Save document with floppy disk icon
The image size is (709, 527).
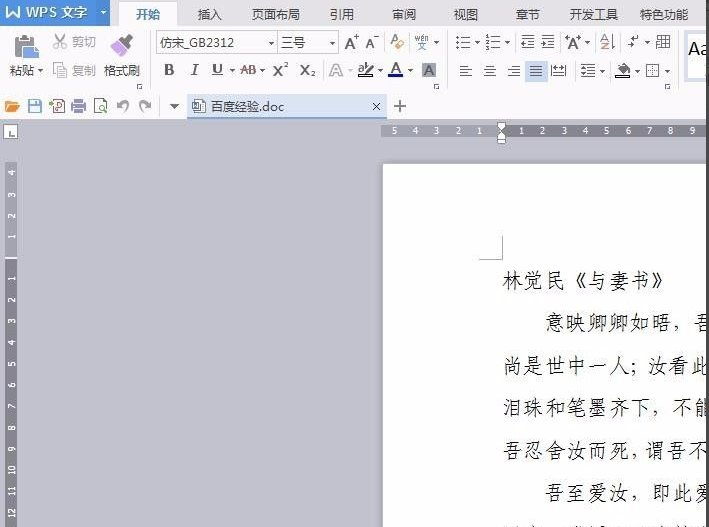click(x=35, y=106)
